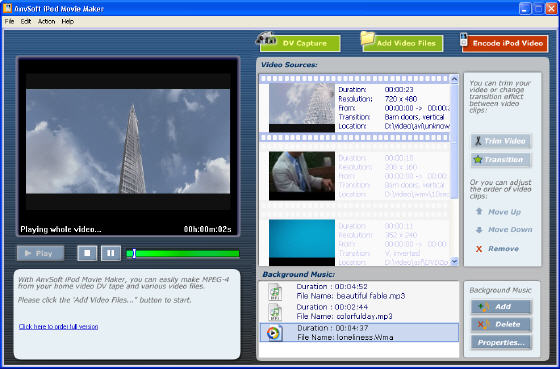Open the Edit menu

(x=26, y=21)
